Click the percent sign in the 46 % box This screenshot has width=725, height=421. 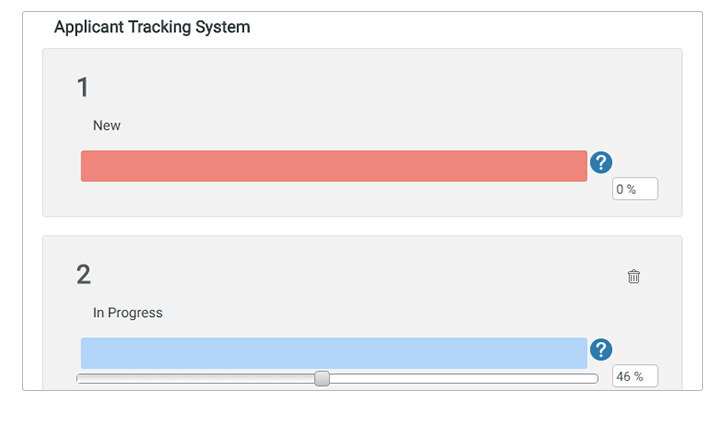(x=639, y=377)
